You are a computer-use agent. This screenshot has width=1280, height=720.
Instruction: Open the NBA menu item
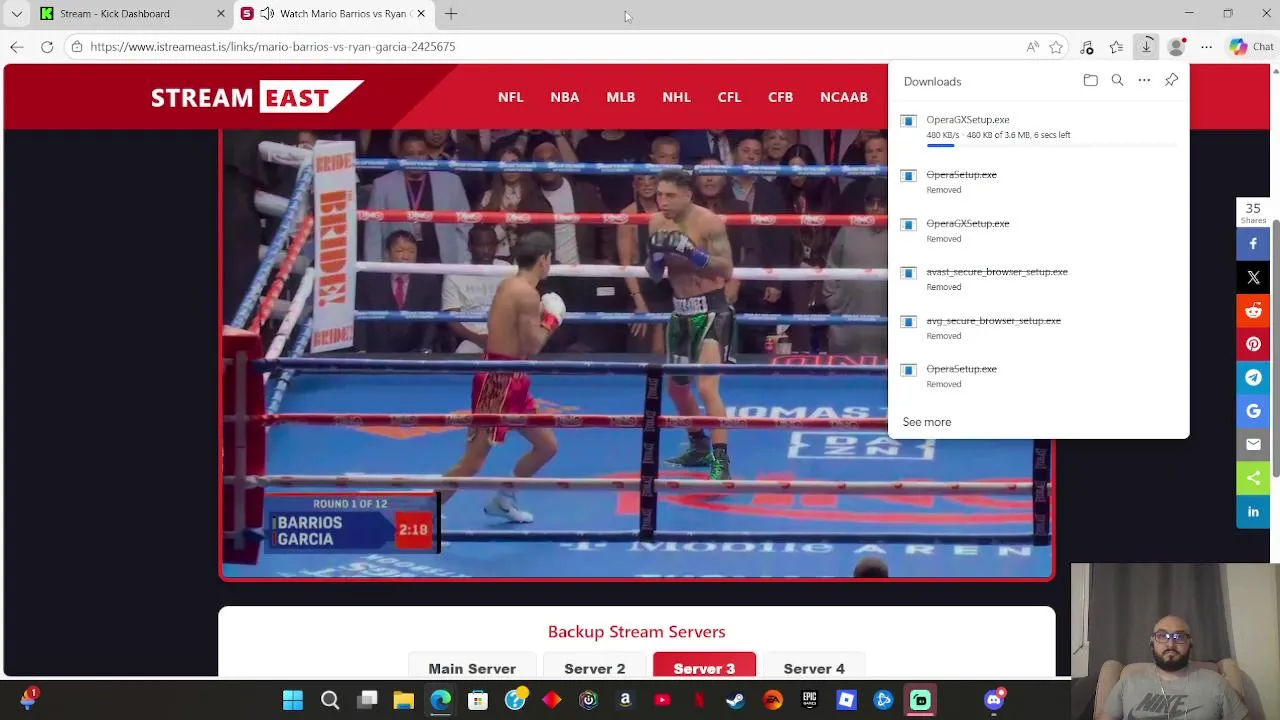coord(564,97)
